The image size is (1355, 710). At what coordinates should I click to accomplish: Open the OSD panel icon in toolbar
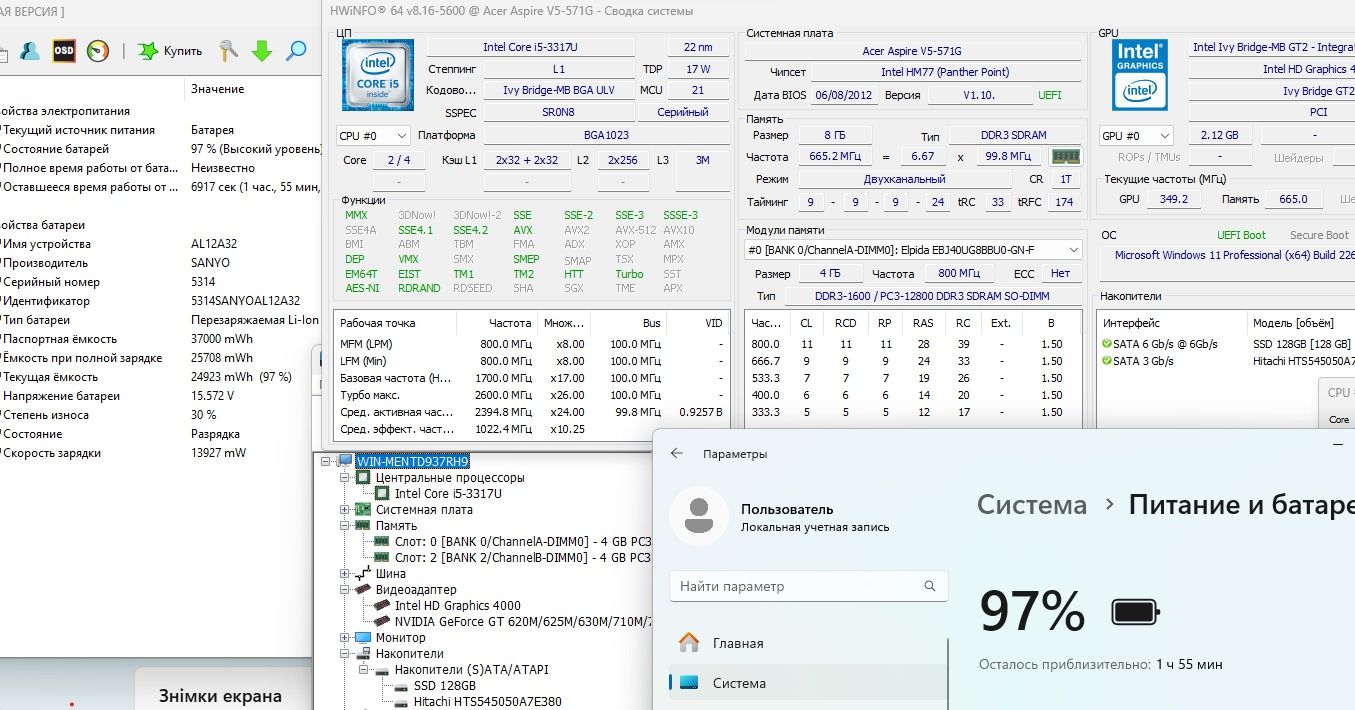(64, 51)
